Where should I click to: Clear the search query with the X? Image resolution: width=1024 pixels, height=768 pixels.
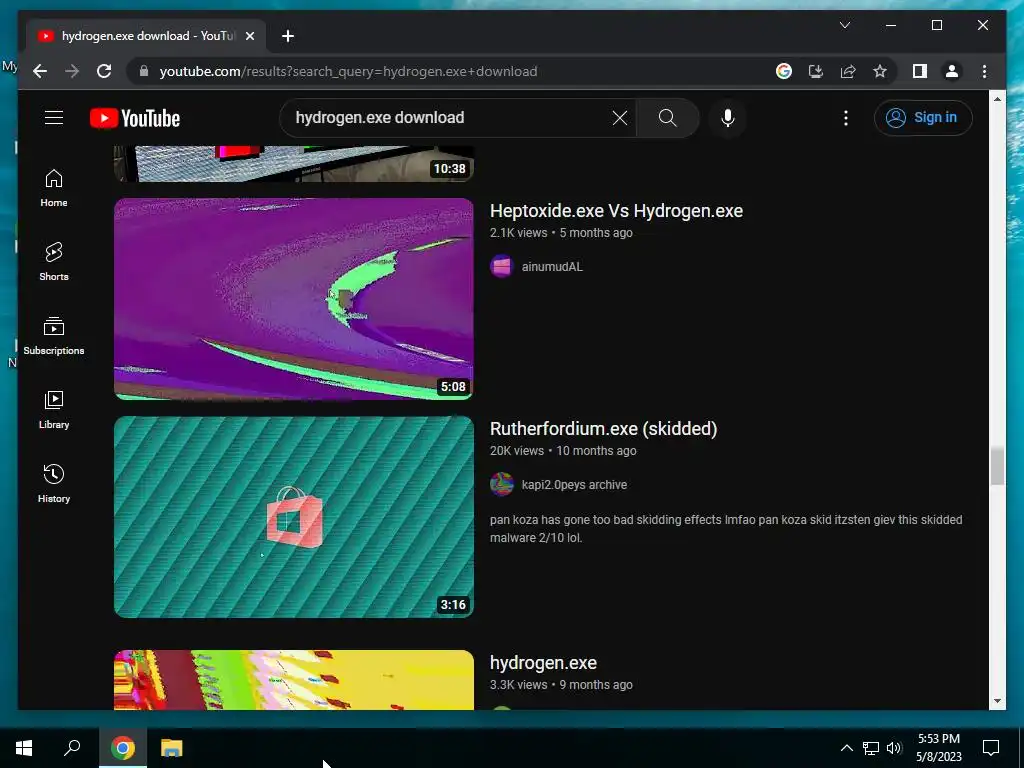point(620,118)
